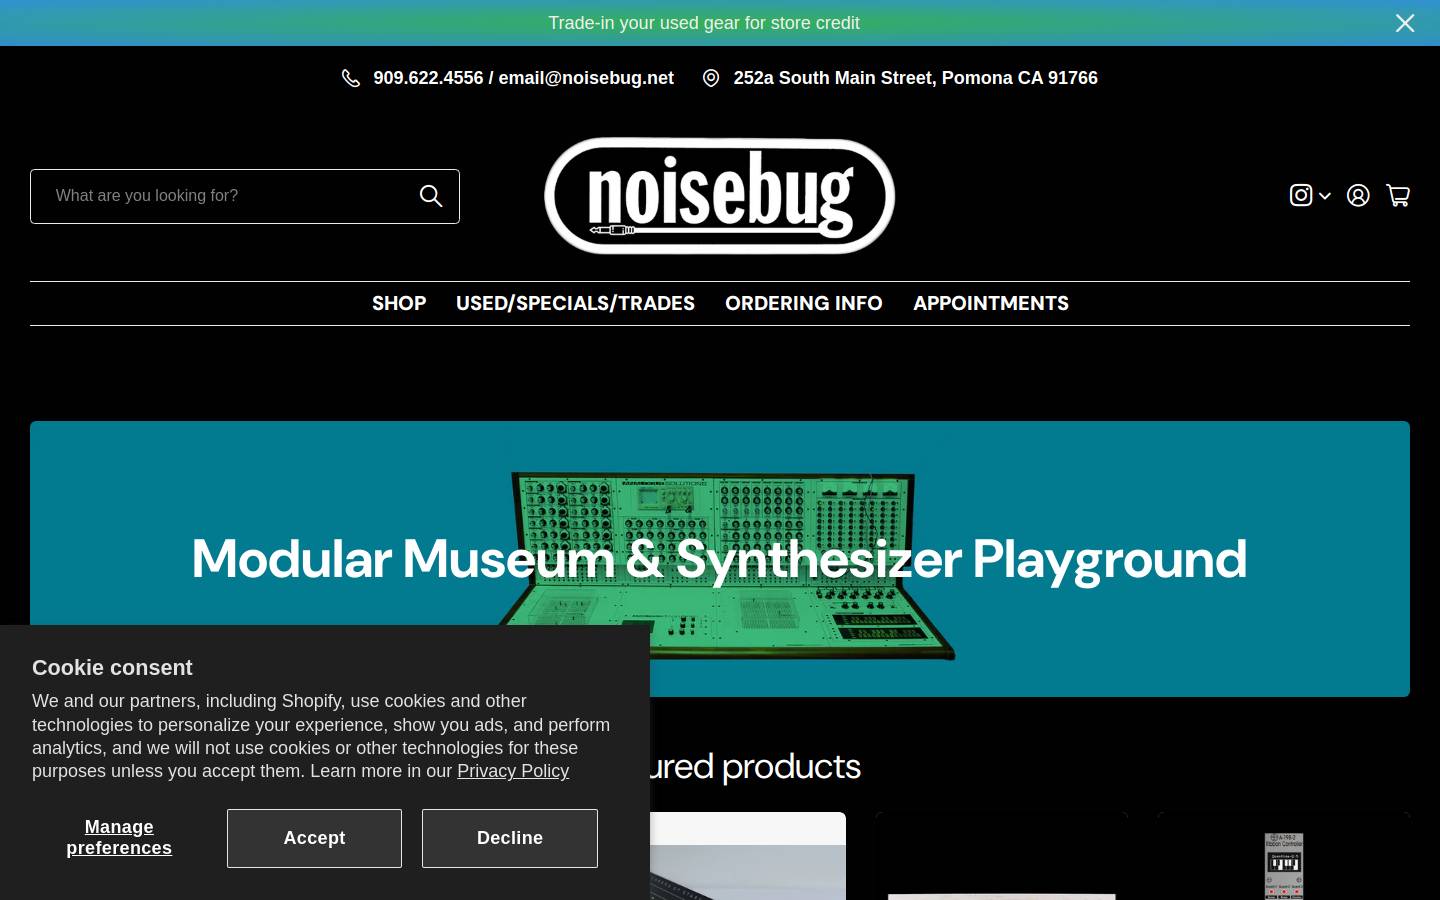The width and height of the screenshot is (1440, 900).
Task: Open the account login icon
Action: (x=1358, y=195)
